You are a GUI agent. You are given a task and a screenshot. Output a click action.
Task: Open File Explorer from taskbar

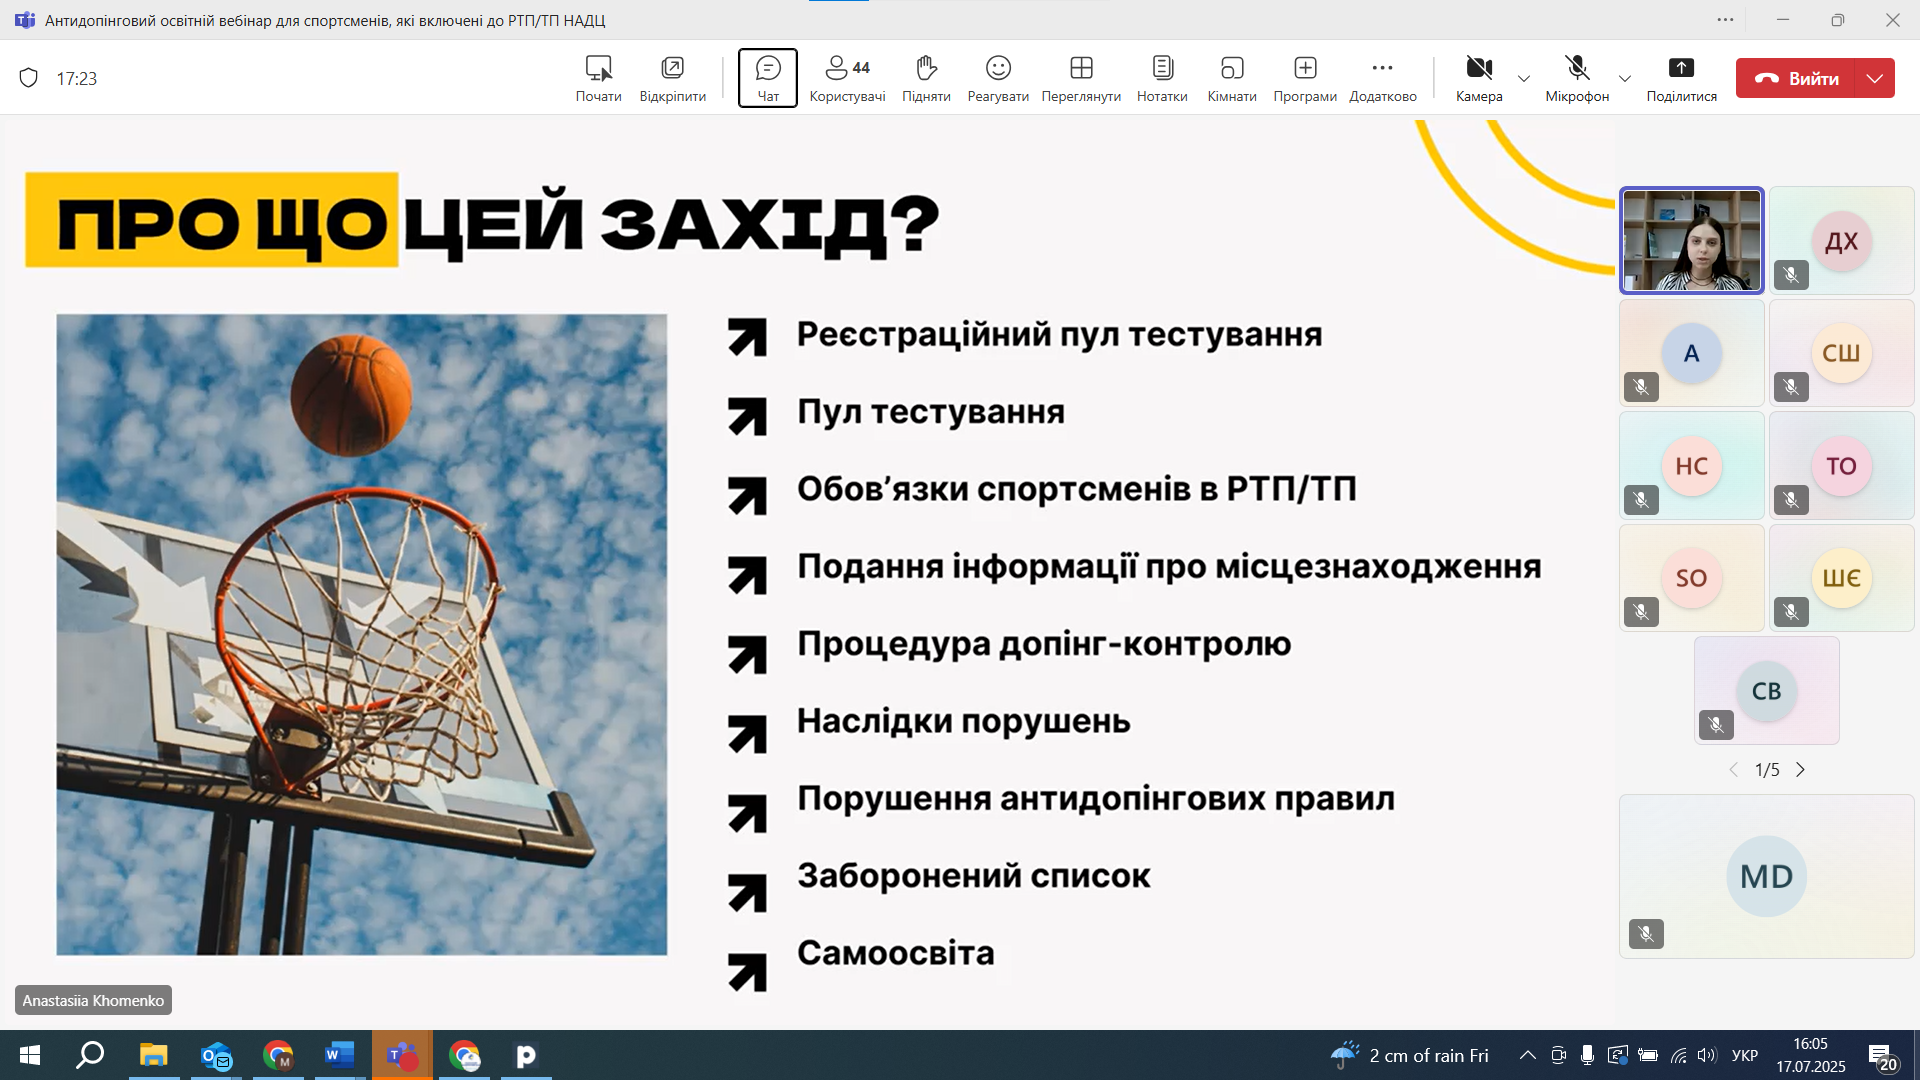tap(153, 1055)
